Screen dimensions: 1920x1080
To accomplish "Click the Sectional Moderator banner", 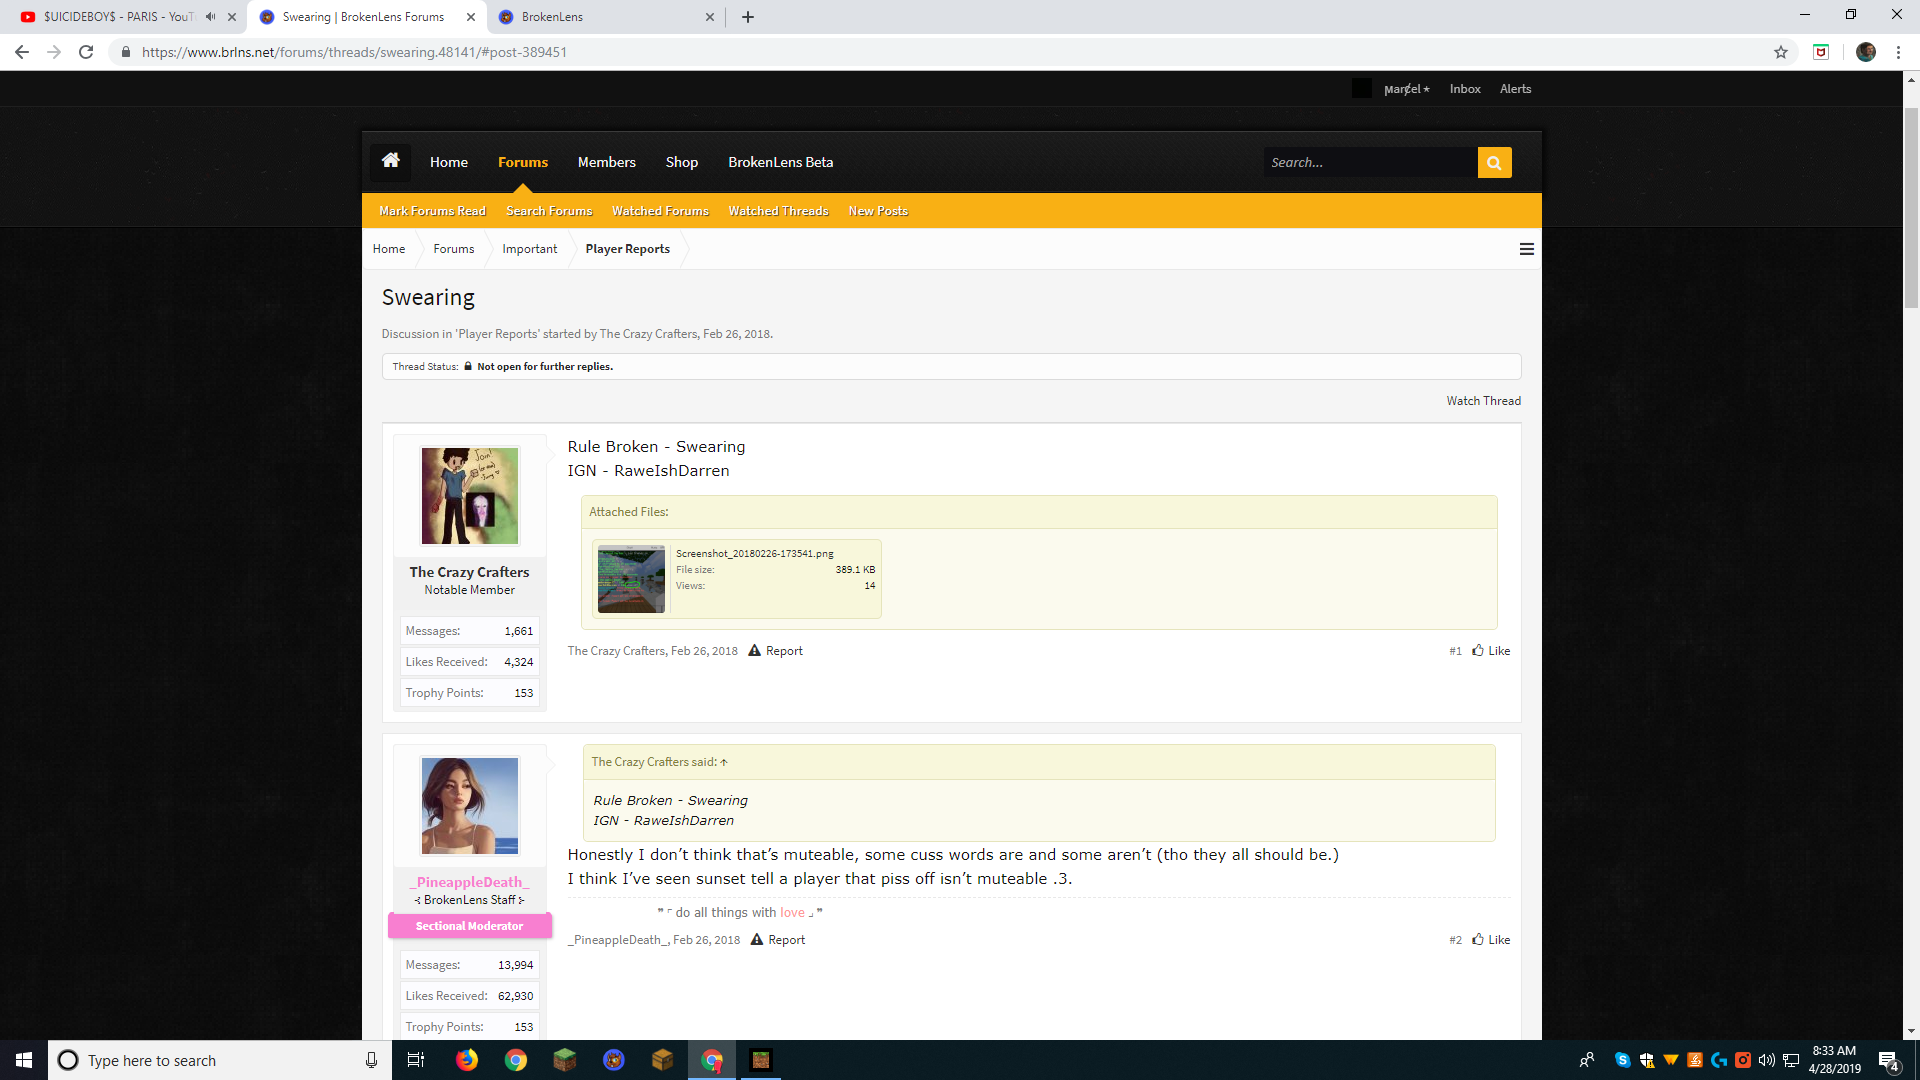I will pos(470,926).
